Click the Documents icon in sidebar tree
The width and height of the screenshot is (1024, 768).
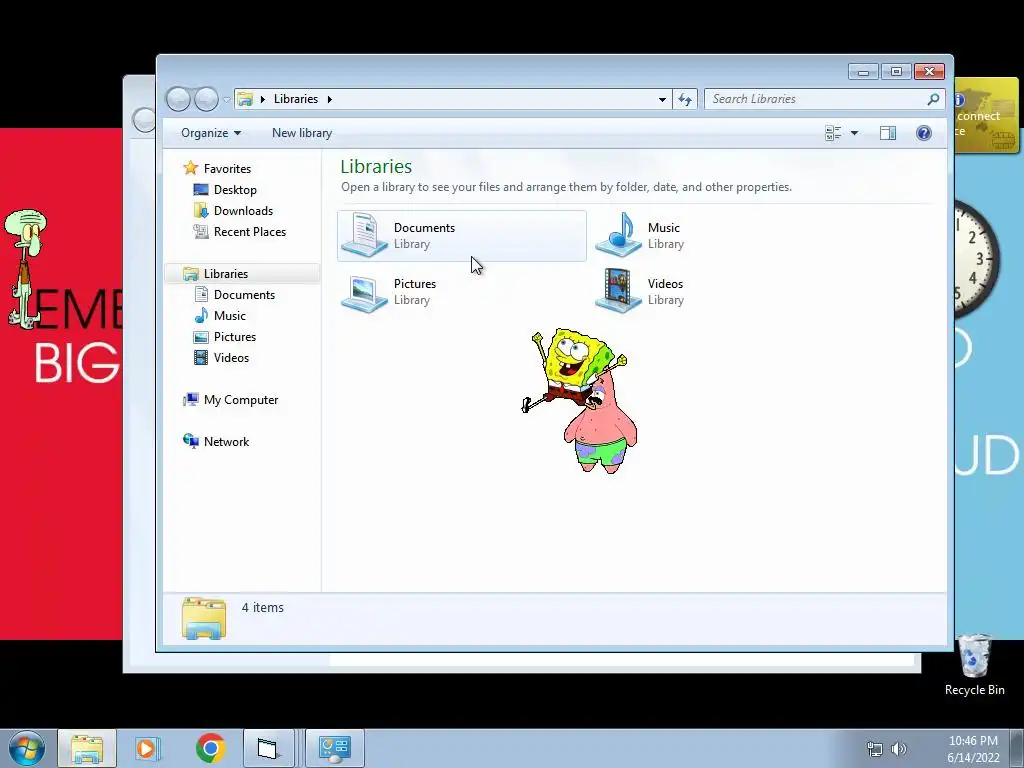pyautogui.click(x=201, y=295)
